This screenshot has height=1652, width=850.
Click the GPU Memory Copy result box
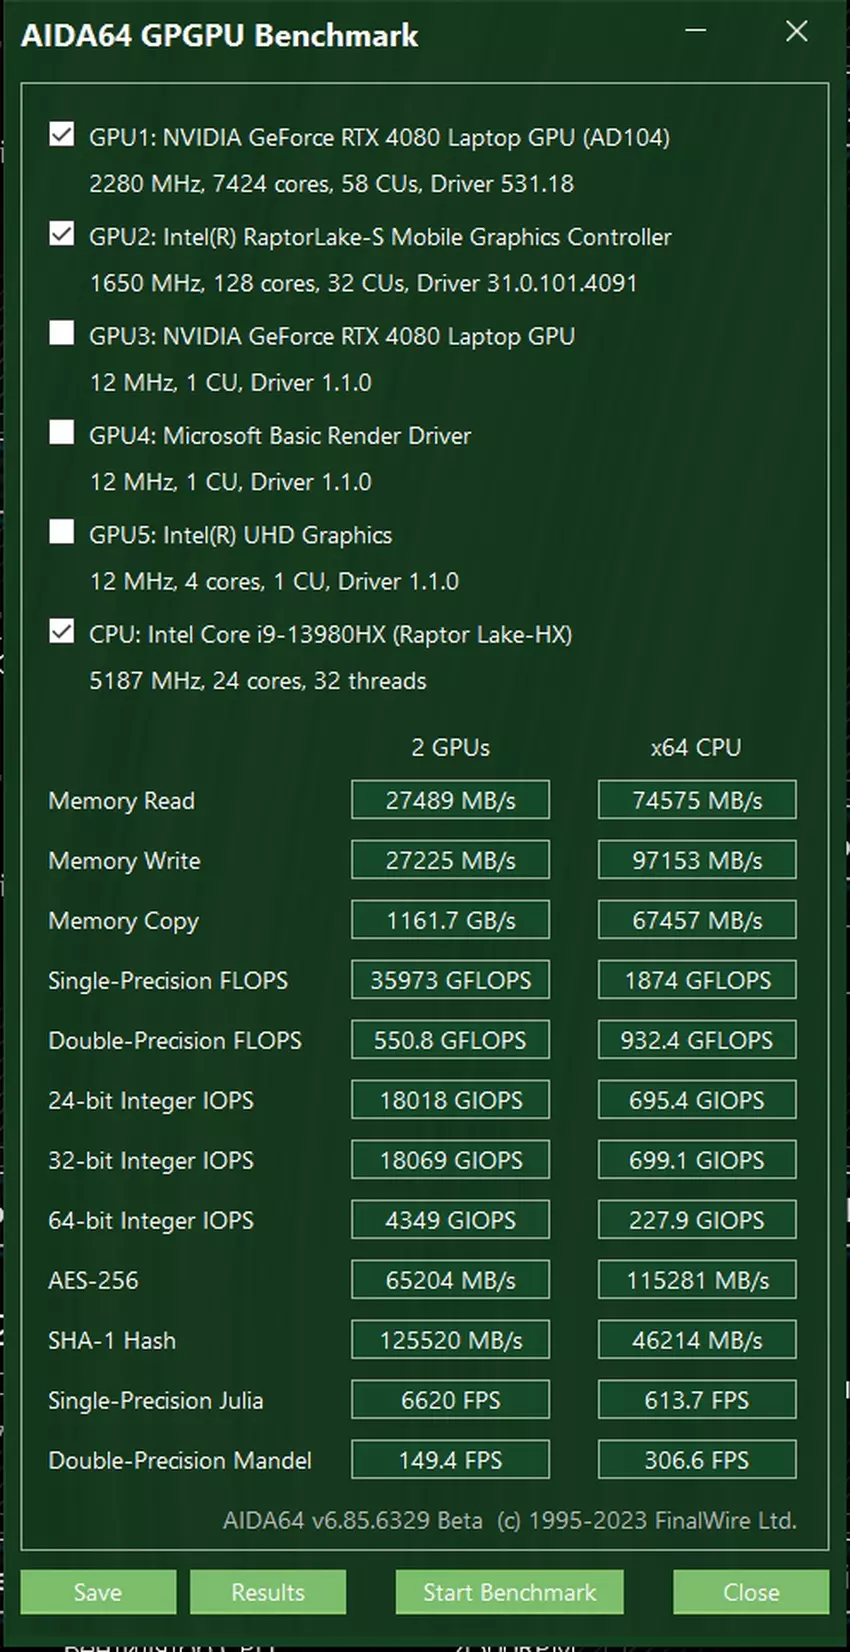point(450,920)
